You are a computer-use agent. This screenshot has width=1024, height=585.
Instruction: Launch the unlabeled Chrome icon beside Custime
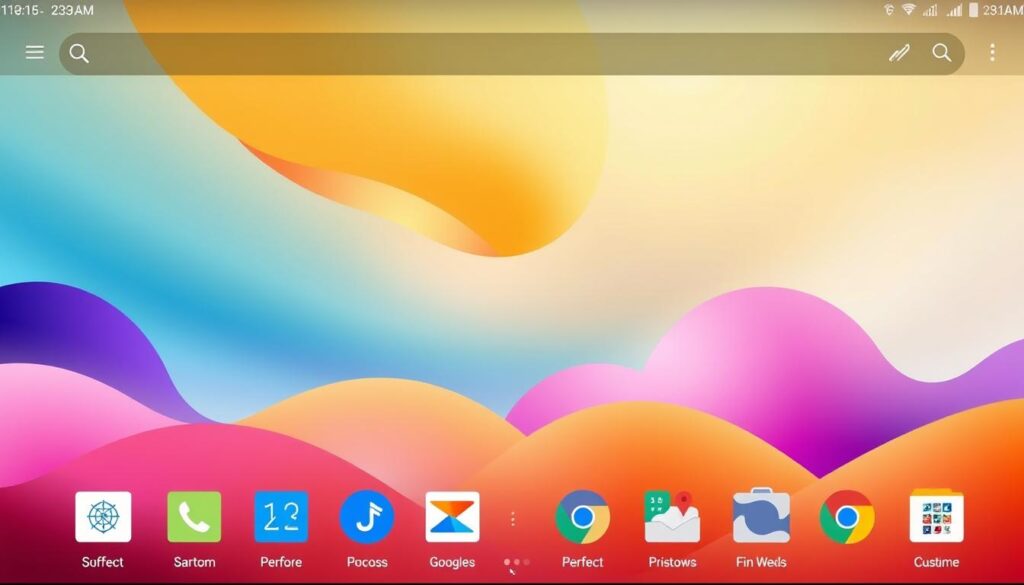[x=847, y=517]
